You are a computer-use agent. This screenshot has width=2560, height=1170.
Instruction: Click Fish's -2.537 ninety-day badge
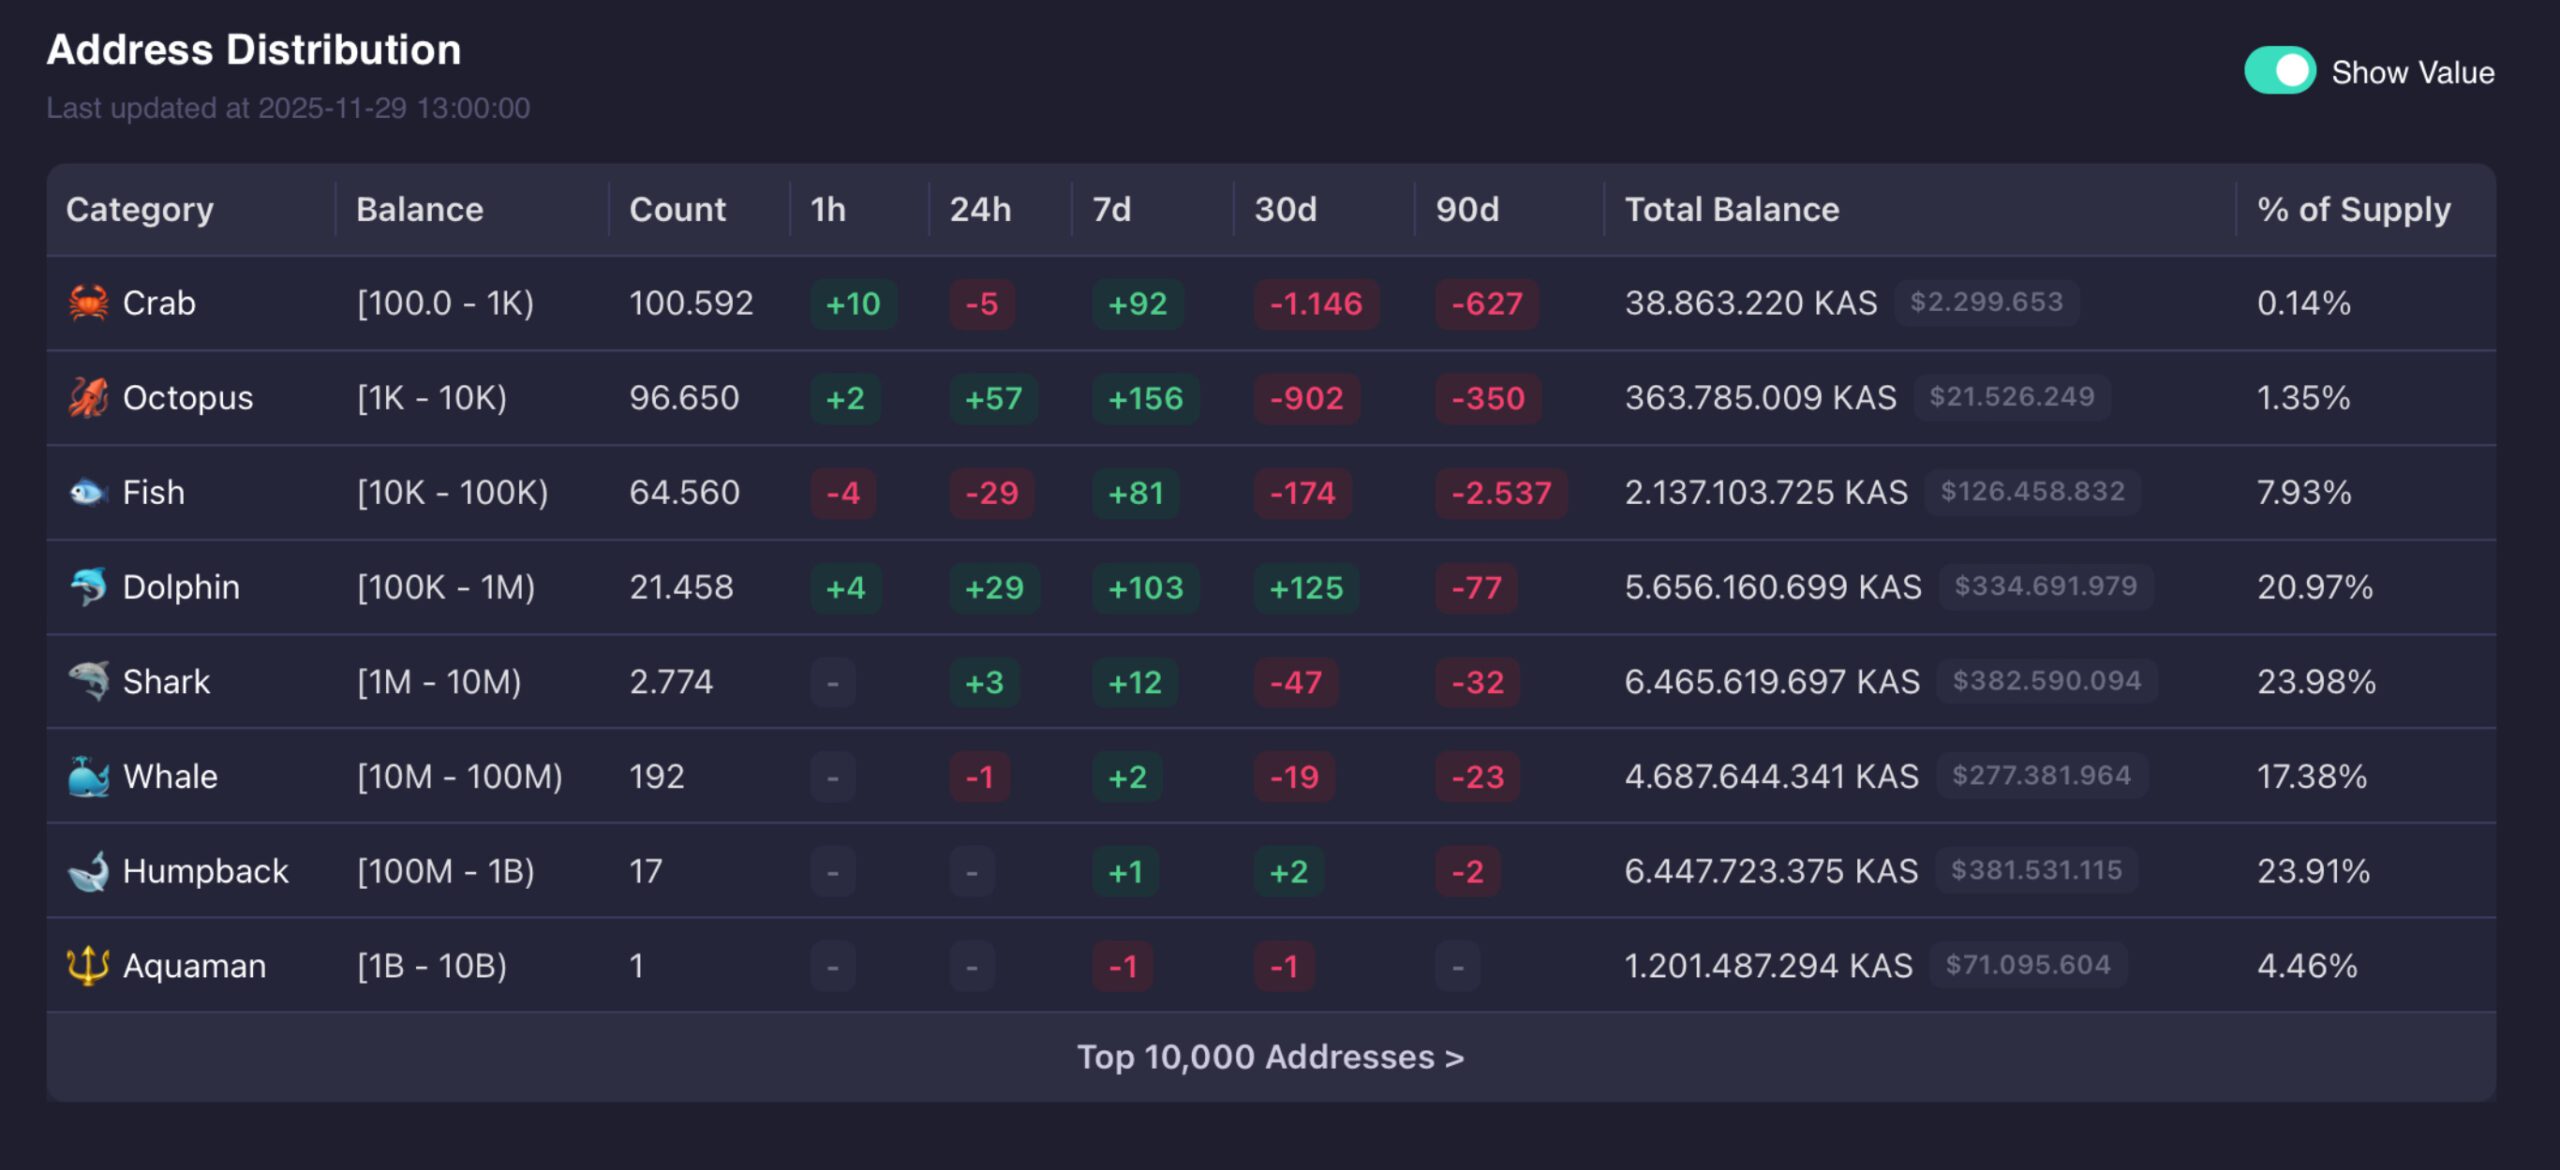[x=1500, y=493]
